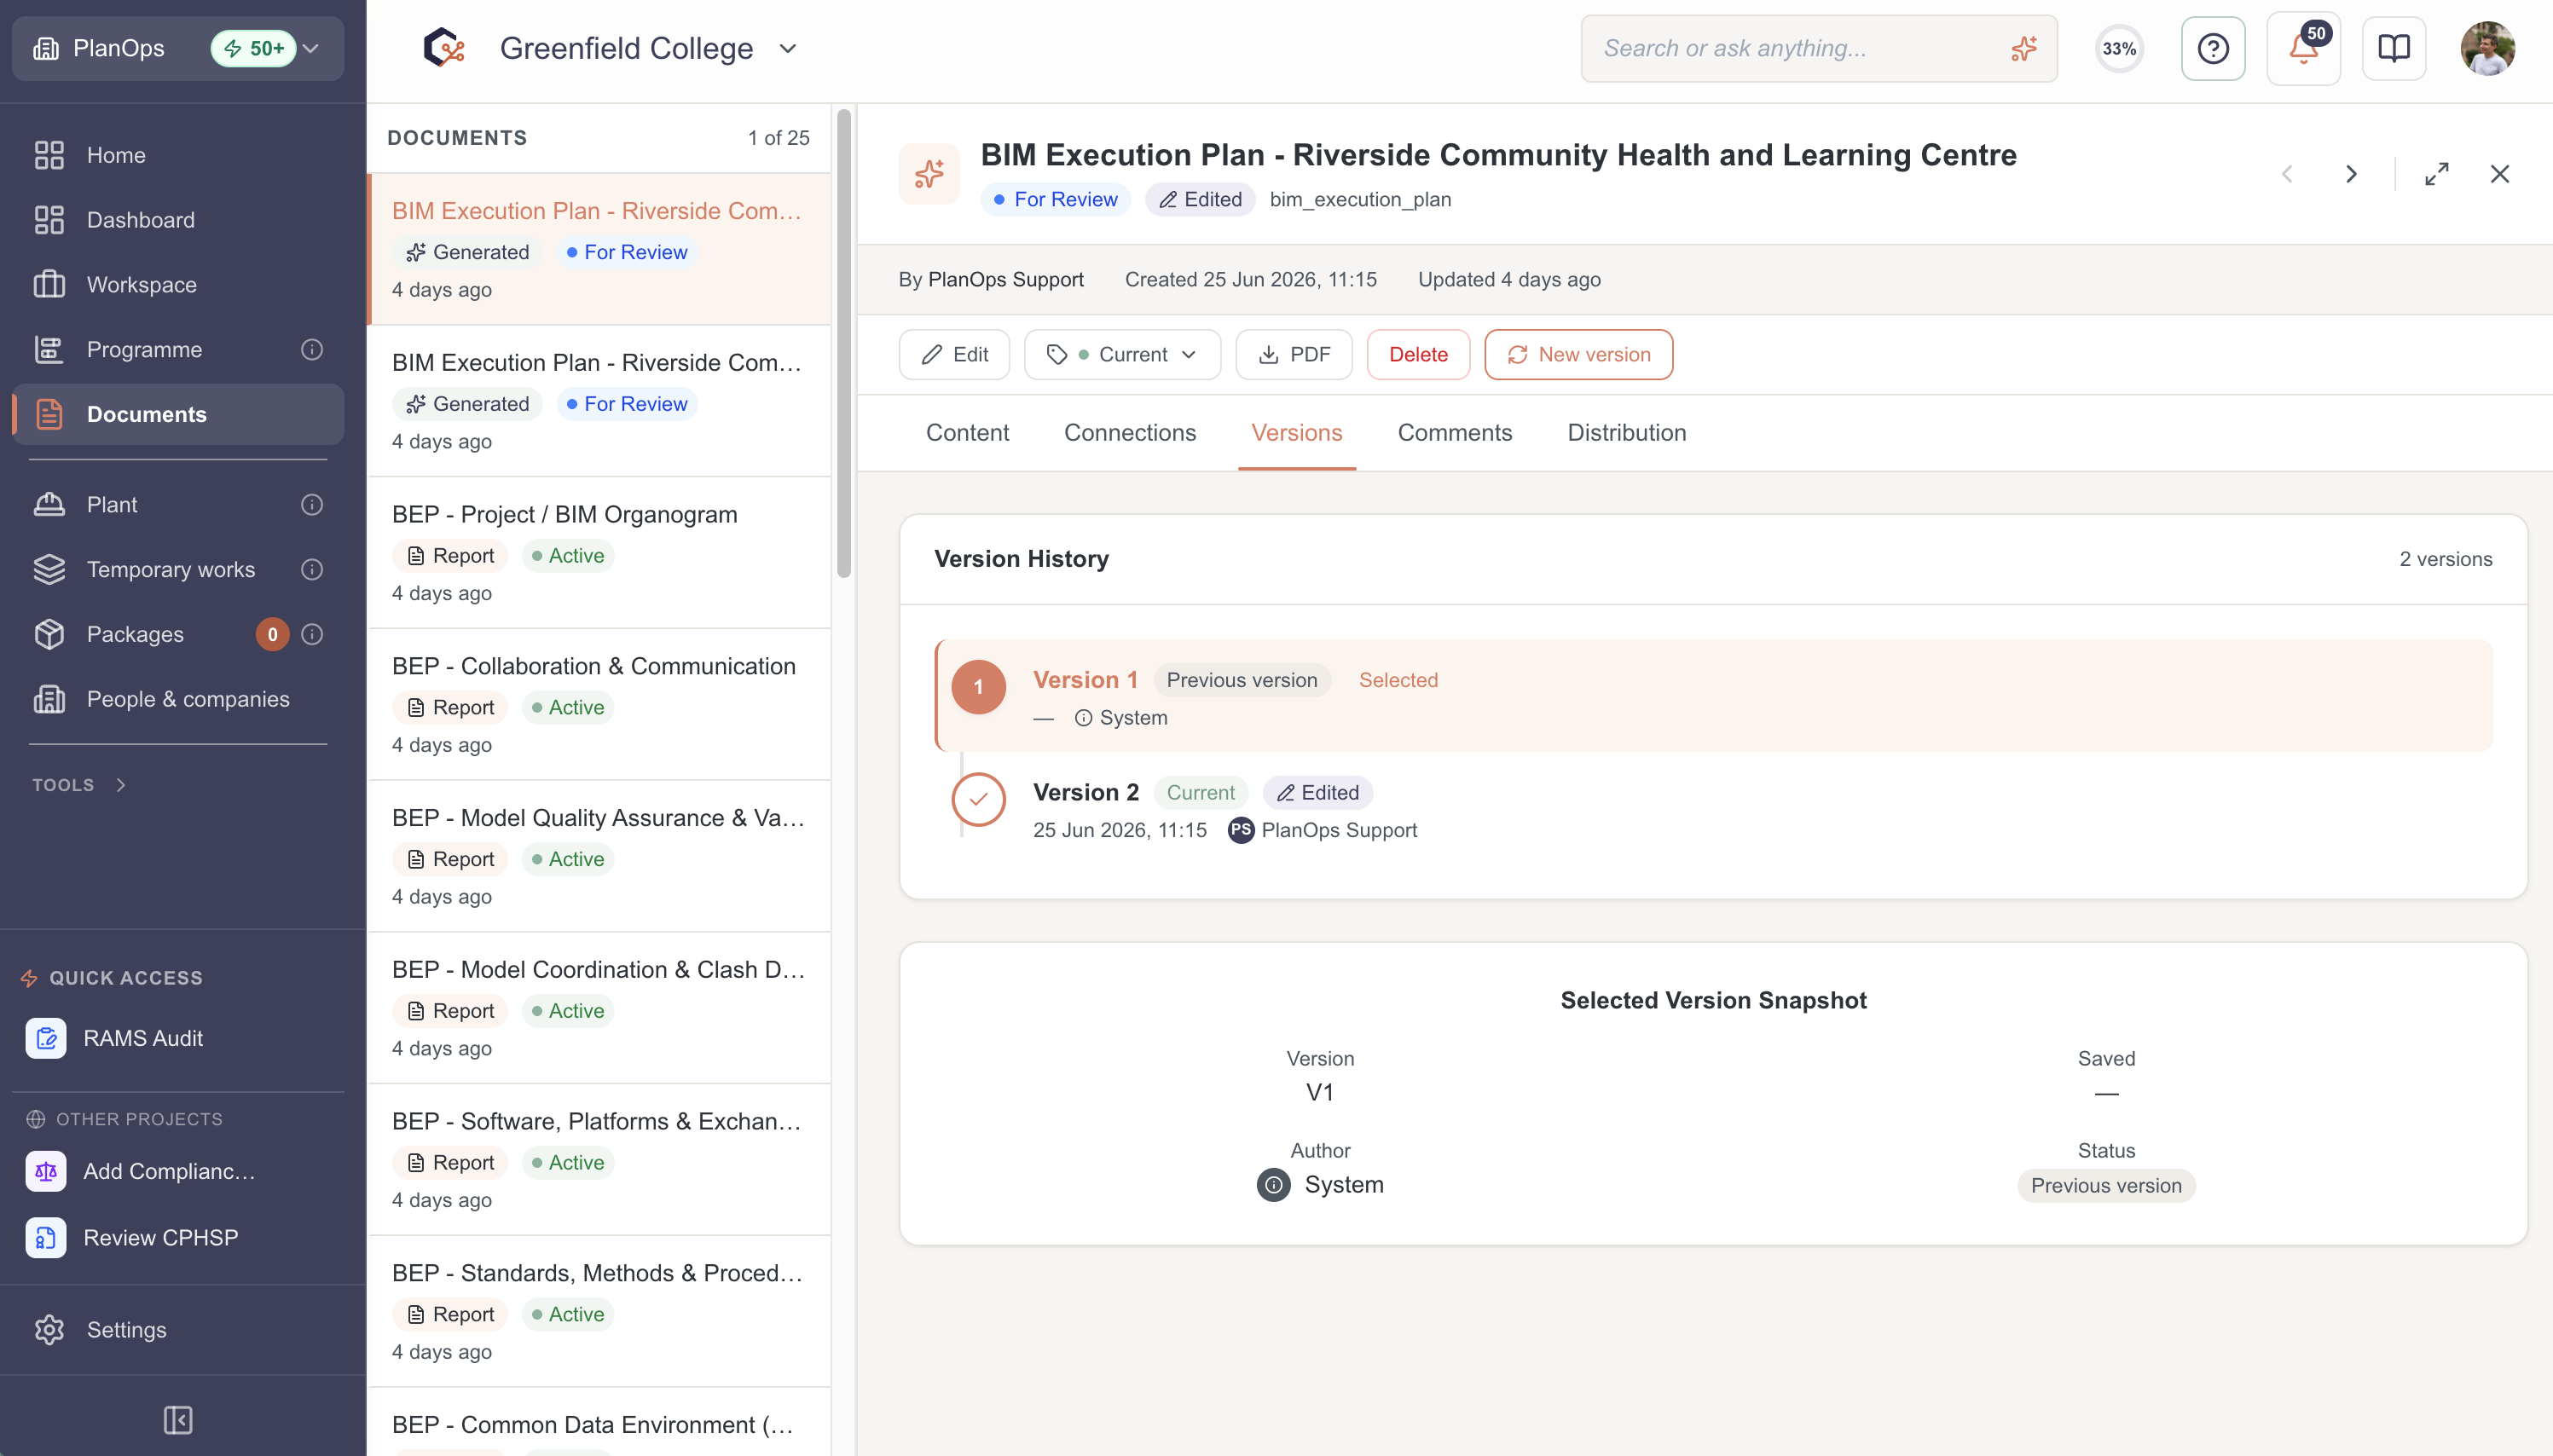Viewport: 2553px width, 1456px height.
Task: Open BEP - Standards, Methods & Procedures document
Action: click(600, 1311)
